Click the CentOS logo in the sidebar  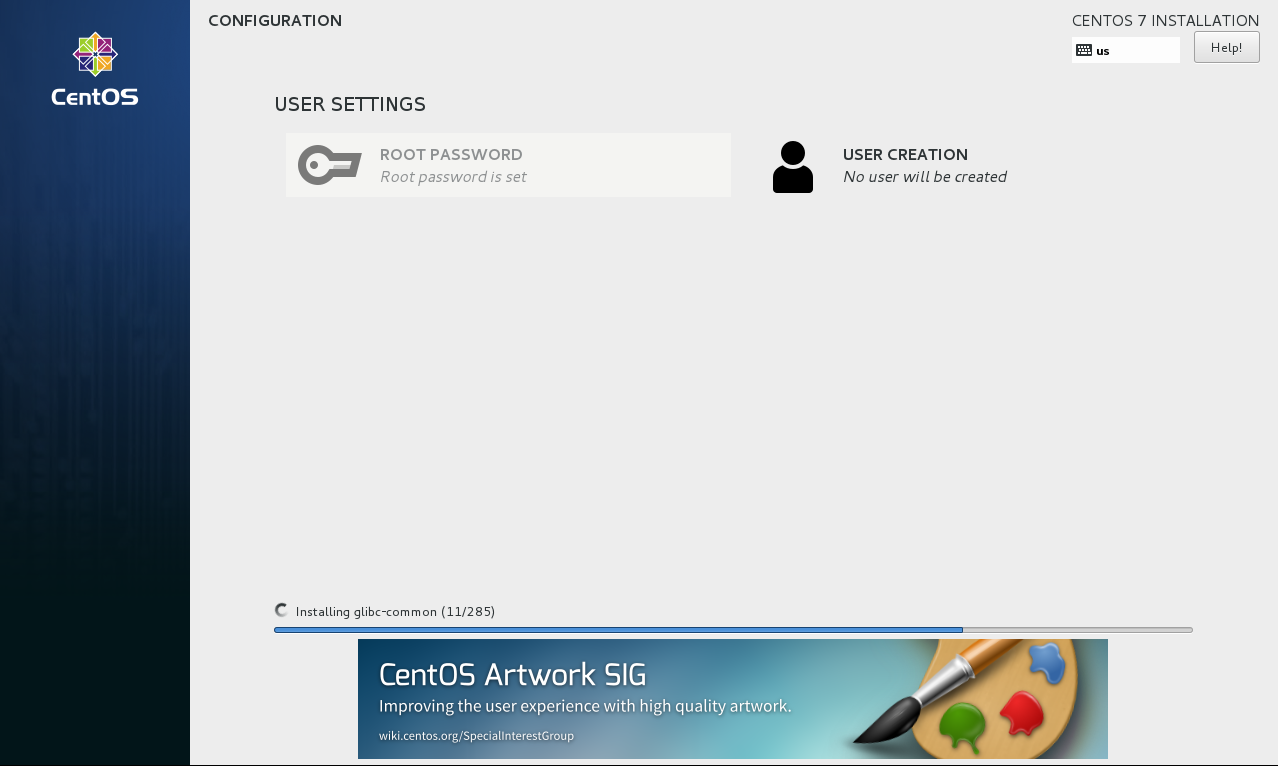(x=95, y=69)
